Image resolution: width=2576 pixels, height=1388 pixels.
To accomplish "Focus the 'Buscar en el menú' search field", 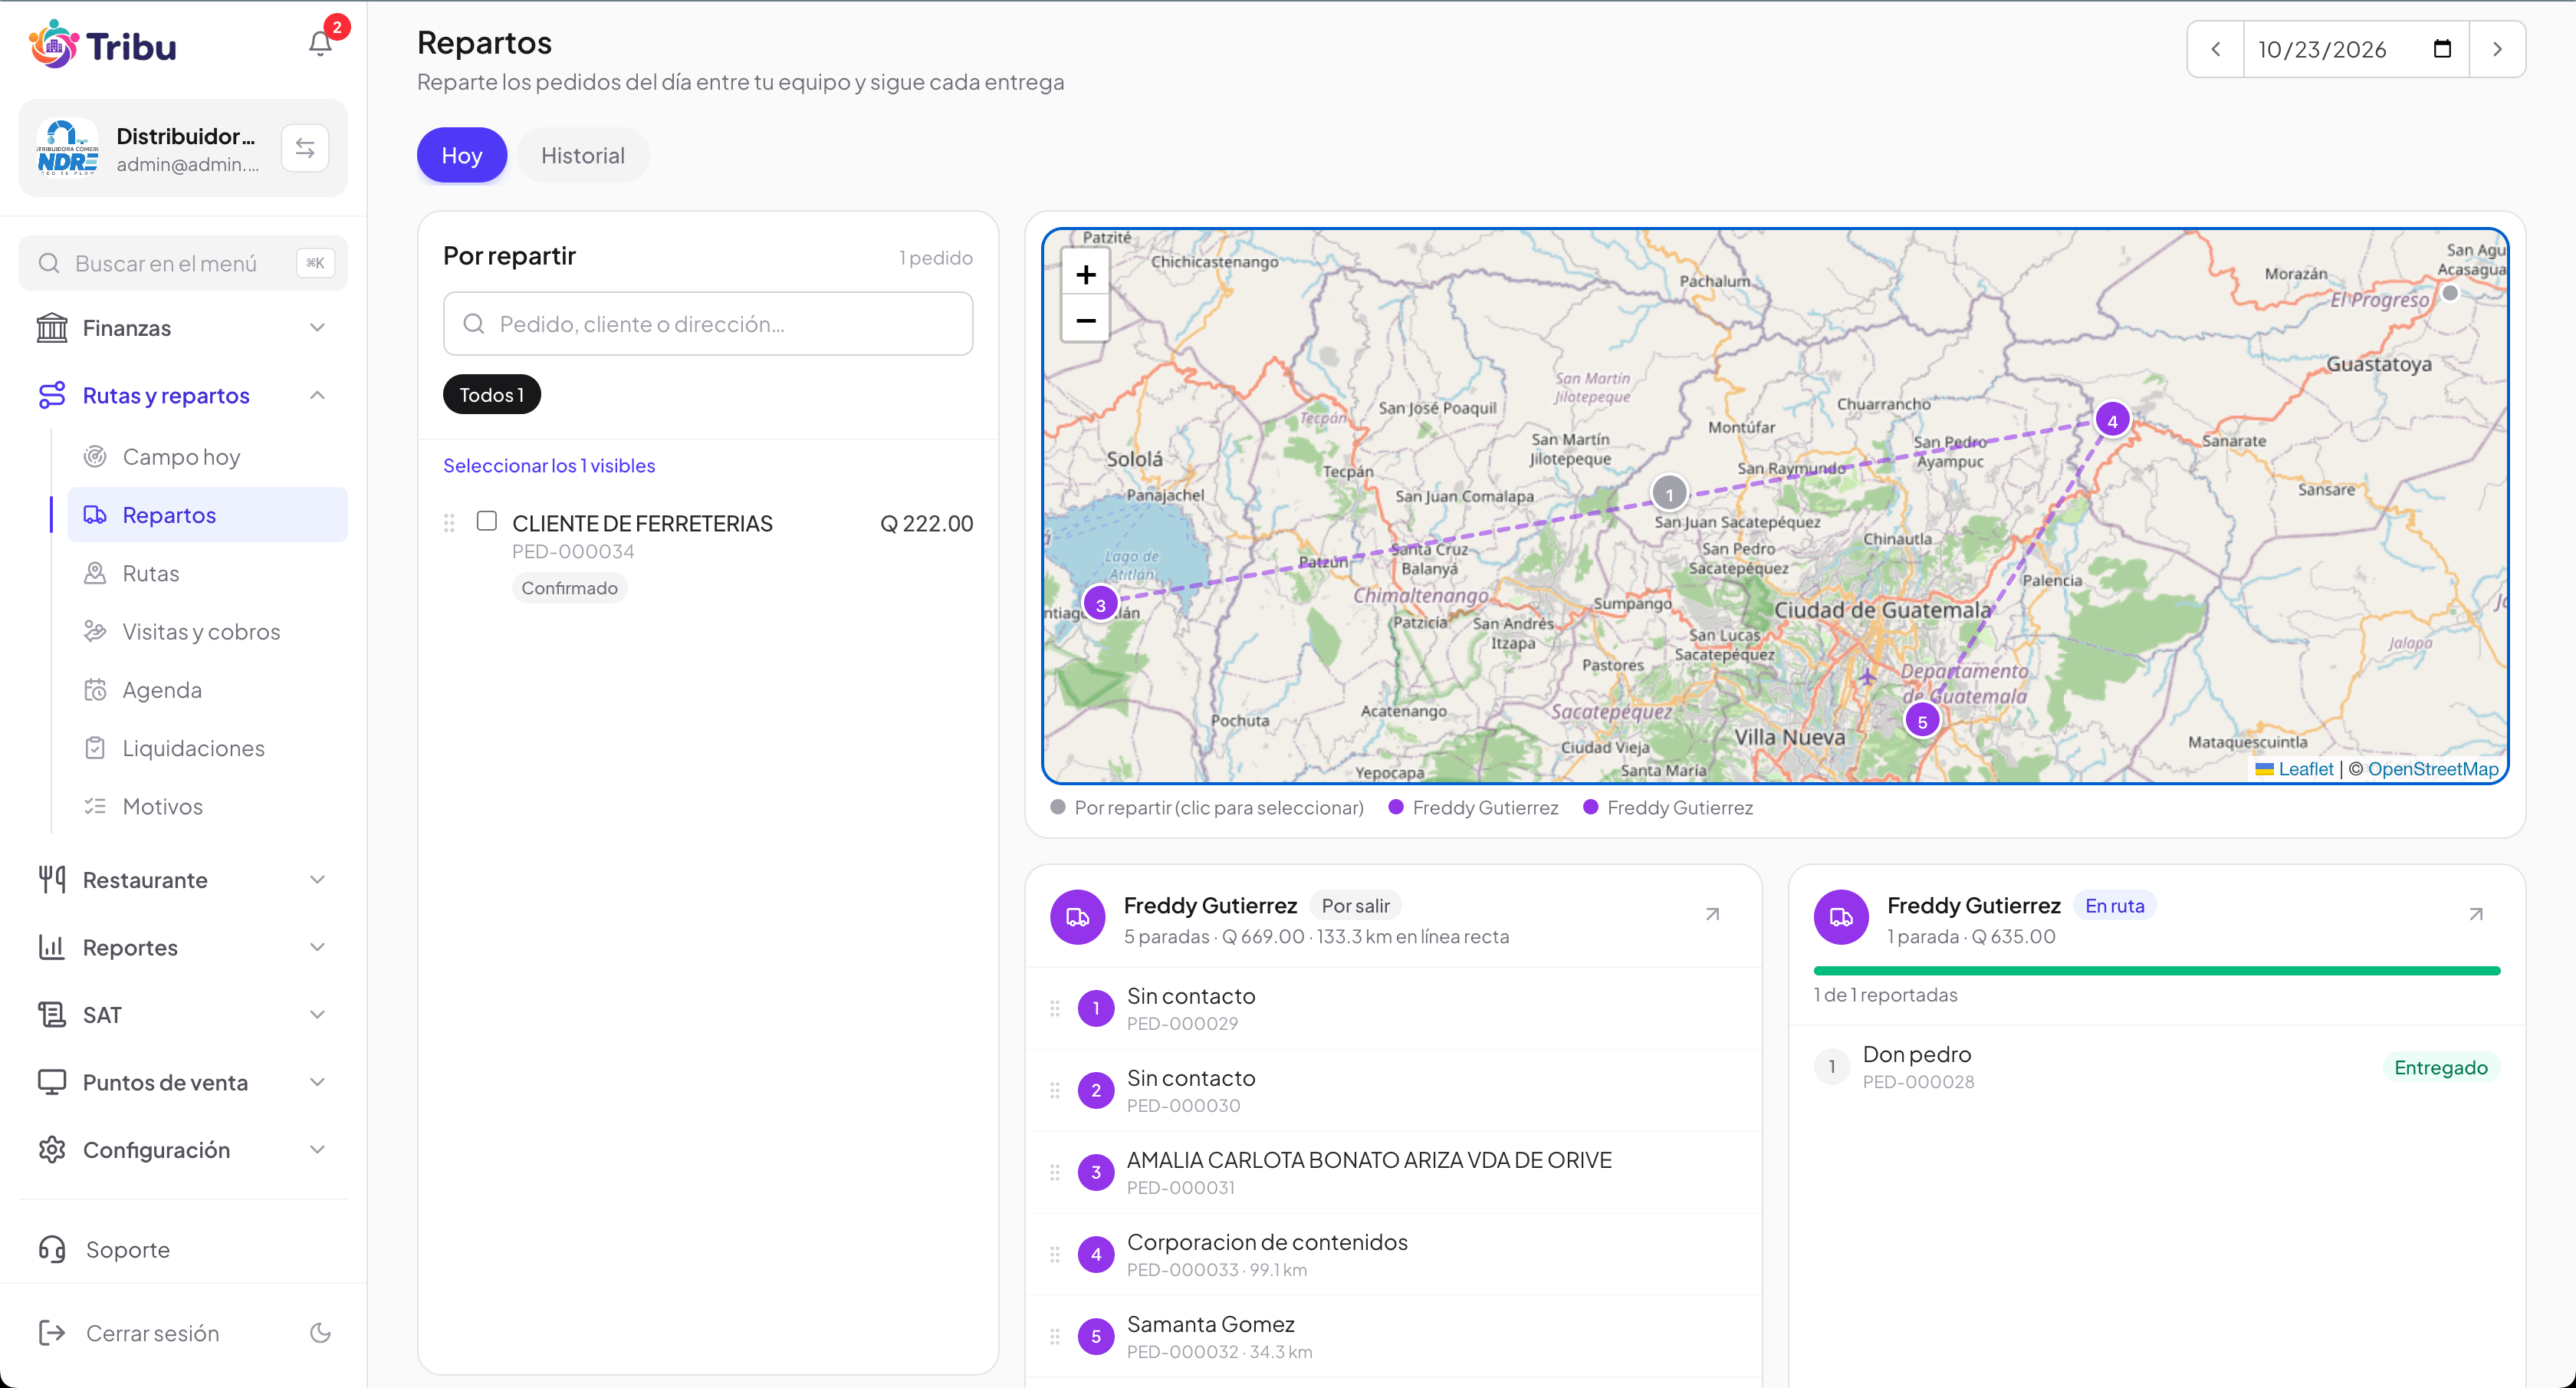I will (x=183, y=264).
